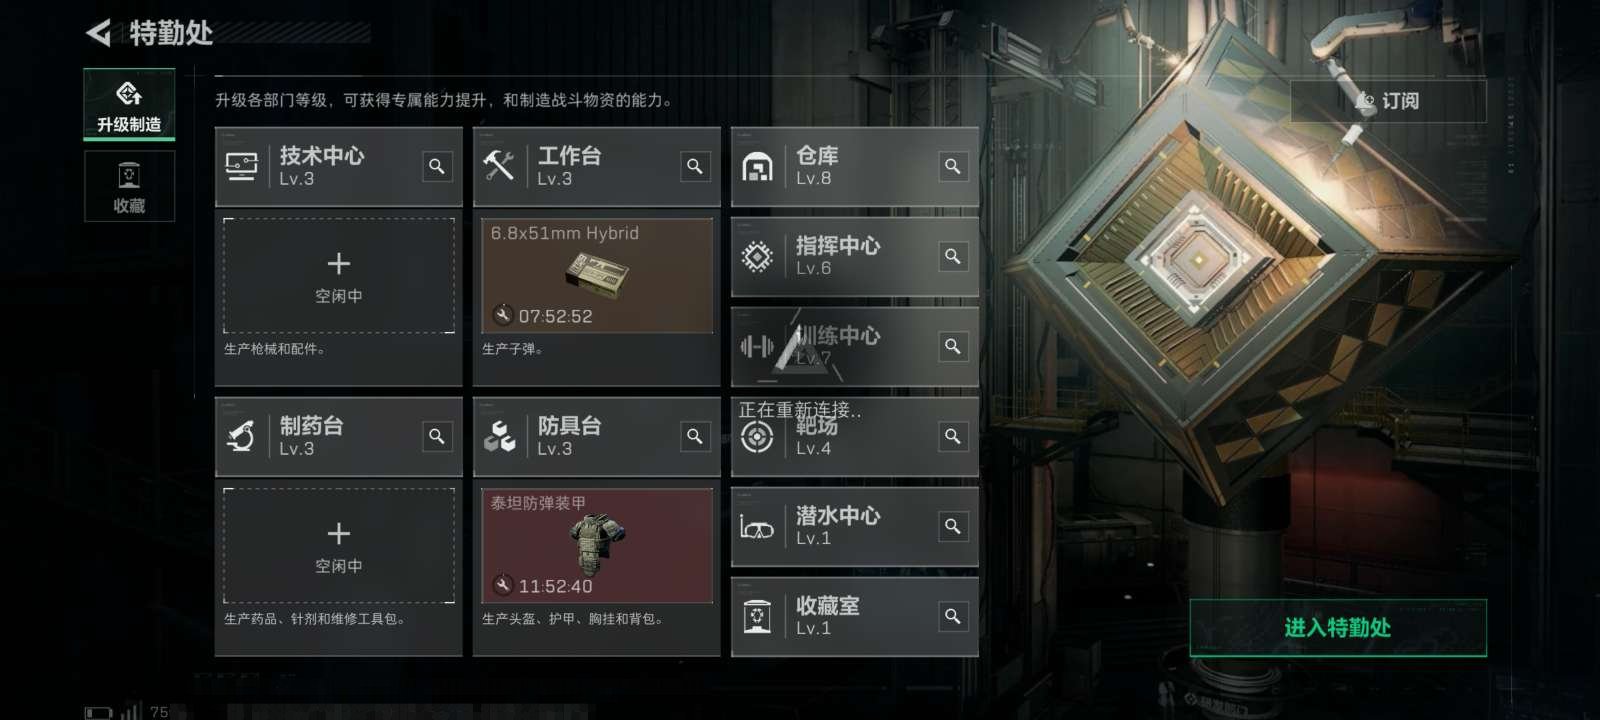The height and width of the screenshot is (720, 1600).
Task: Add production in idle 制药台 slot
Action: (x=339, y=546)
